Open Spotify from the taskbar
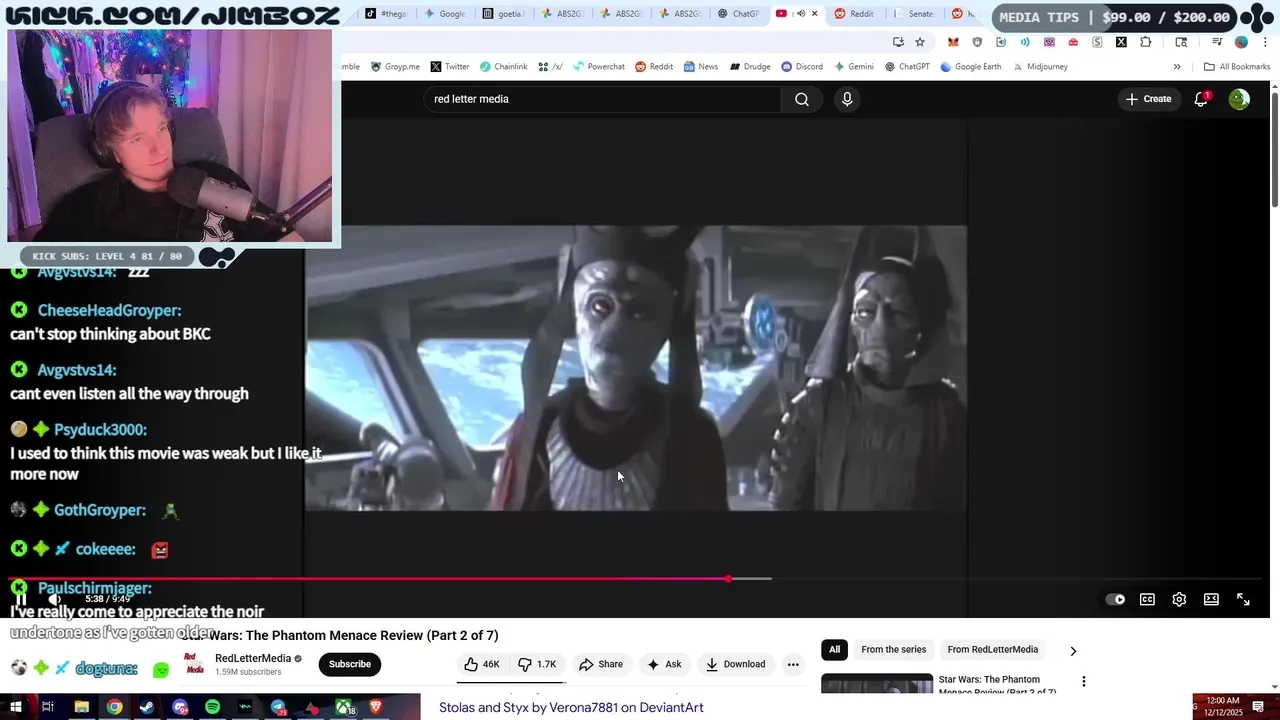 click(x=212, y=707)
